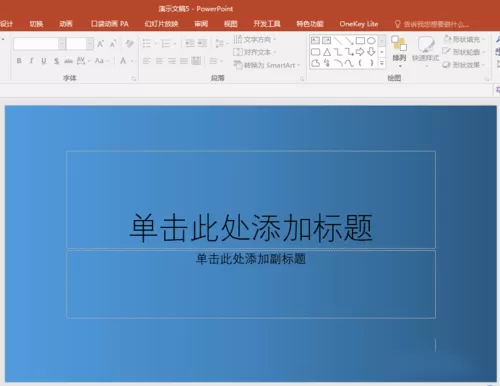Open 开发工具 developer tab
The height and width of the screenshot is (386, 500).
tap(267, 24)
